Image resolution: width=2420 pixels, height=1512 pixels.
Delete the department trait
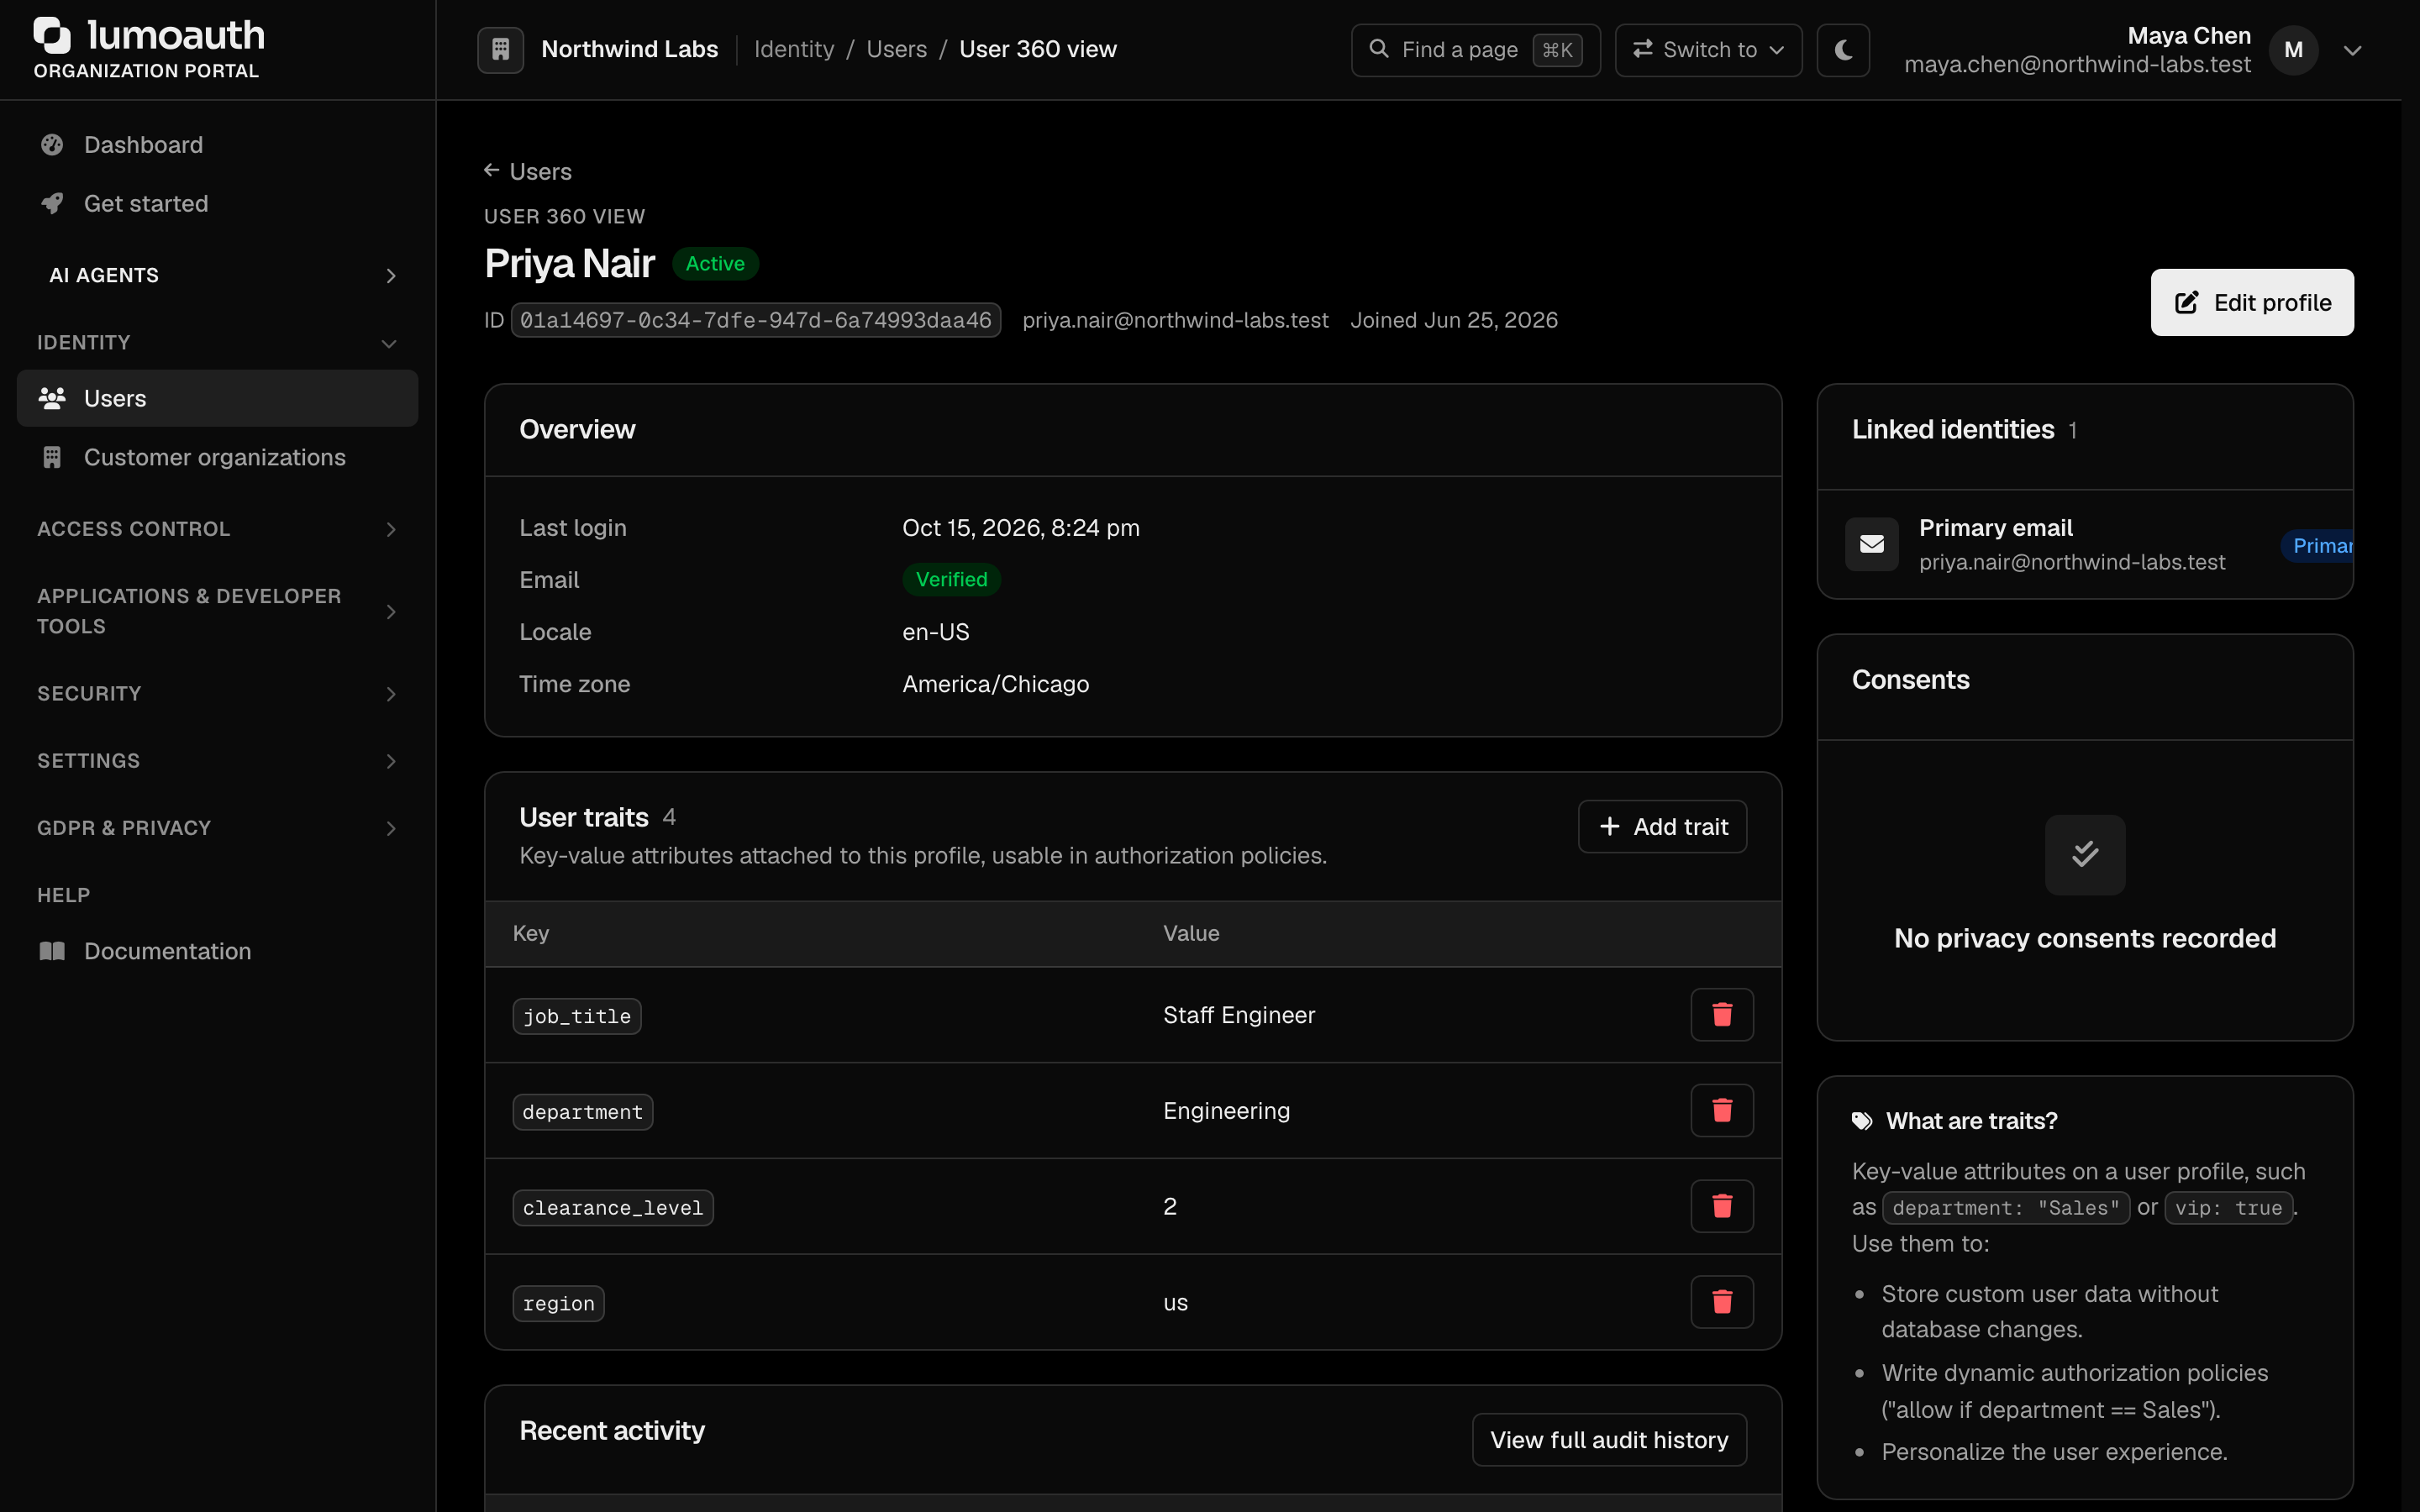coord(1721,1111)
